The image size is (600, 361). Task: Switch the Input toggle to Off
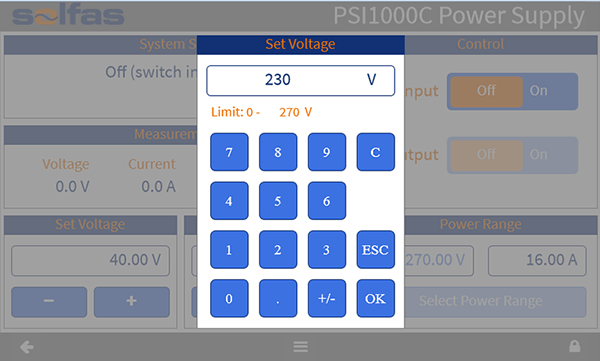pyautogui.click(x=486, y=91)
